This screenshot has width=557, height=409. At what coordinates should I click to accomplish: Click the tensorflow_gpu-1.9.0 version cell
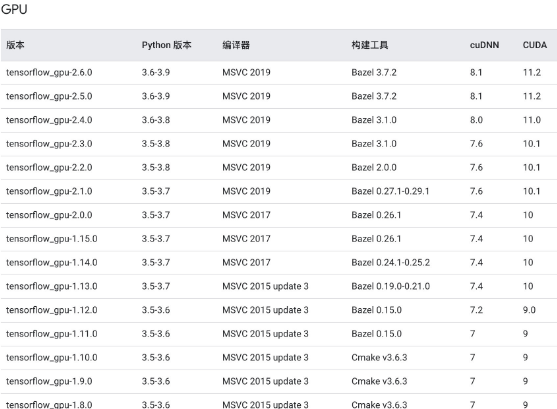[49, 381]
